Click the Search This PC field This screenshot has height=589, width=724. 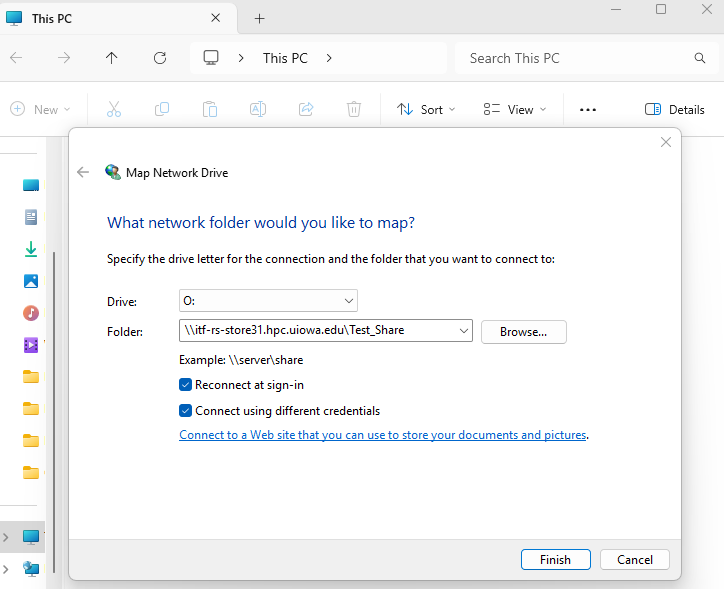tap(580, 58)
